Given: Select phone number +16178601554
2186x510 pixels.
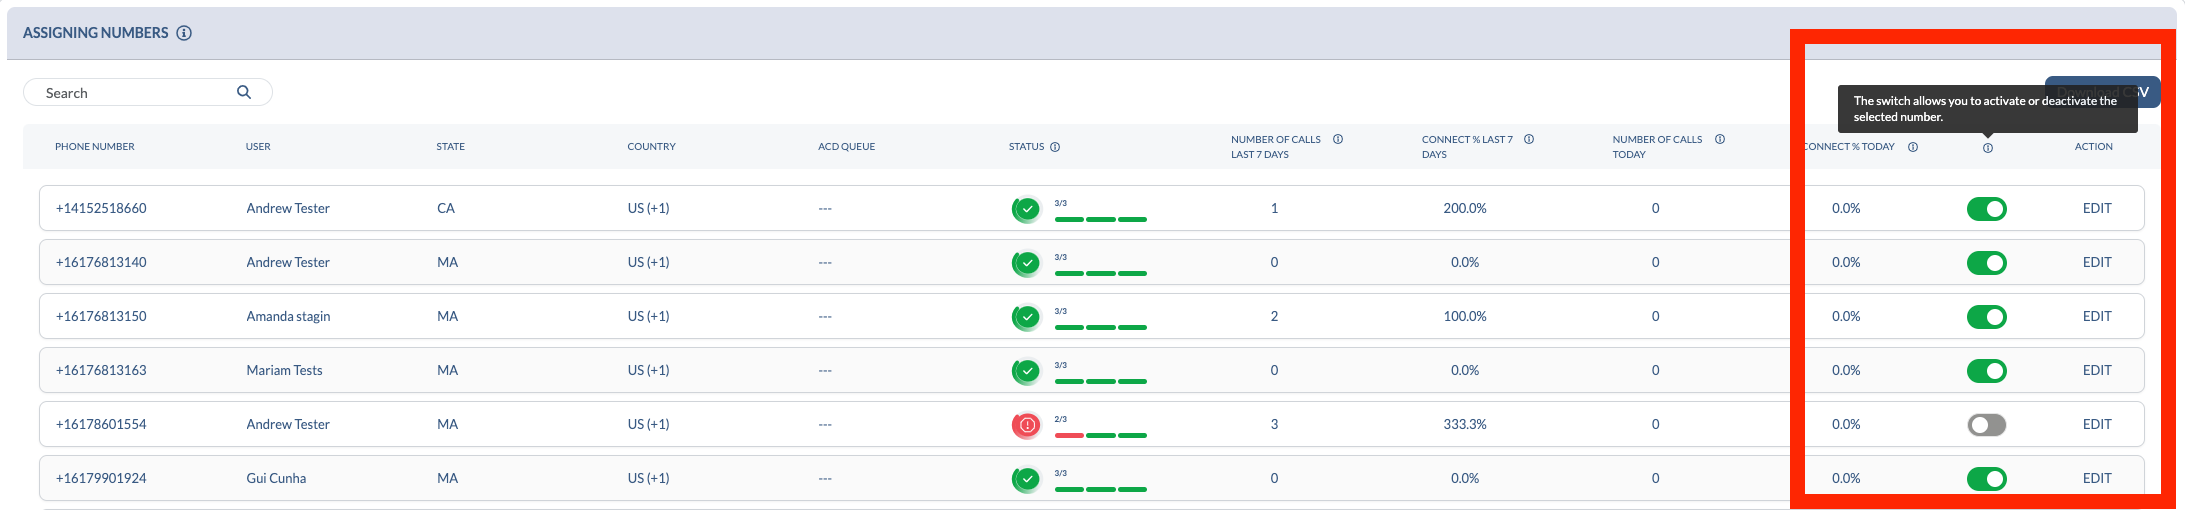Looking at the screenshot, I should pos(101,424).
